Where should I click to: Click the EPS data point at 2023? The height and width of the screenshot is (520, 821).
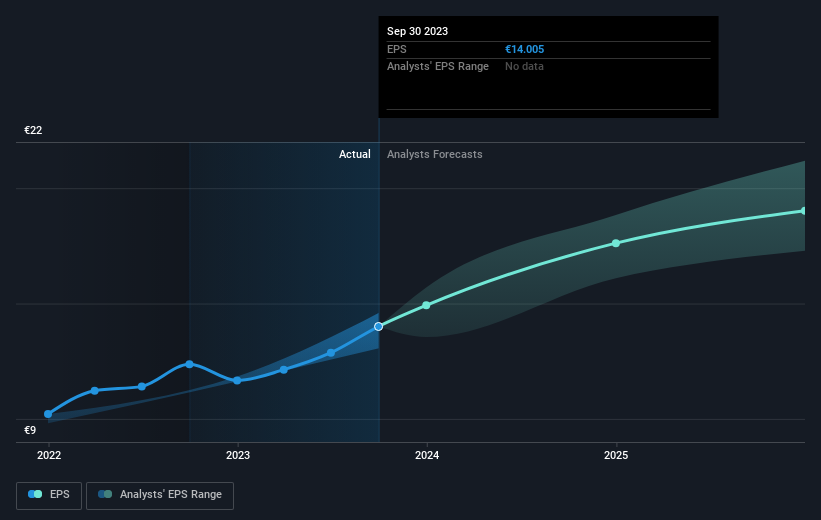pos(237,380)
